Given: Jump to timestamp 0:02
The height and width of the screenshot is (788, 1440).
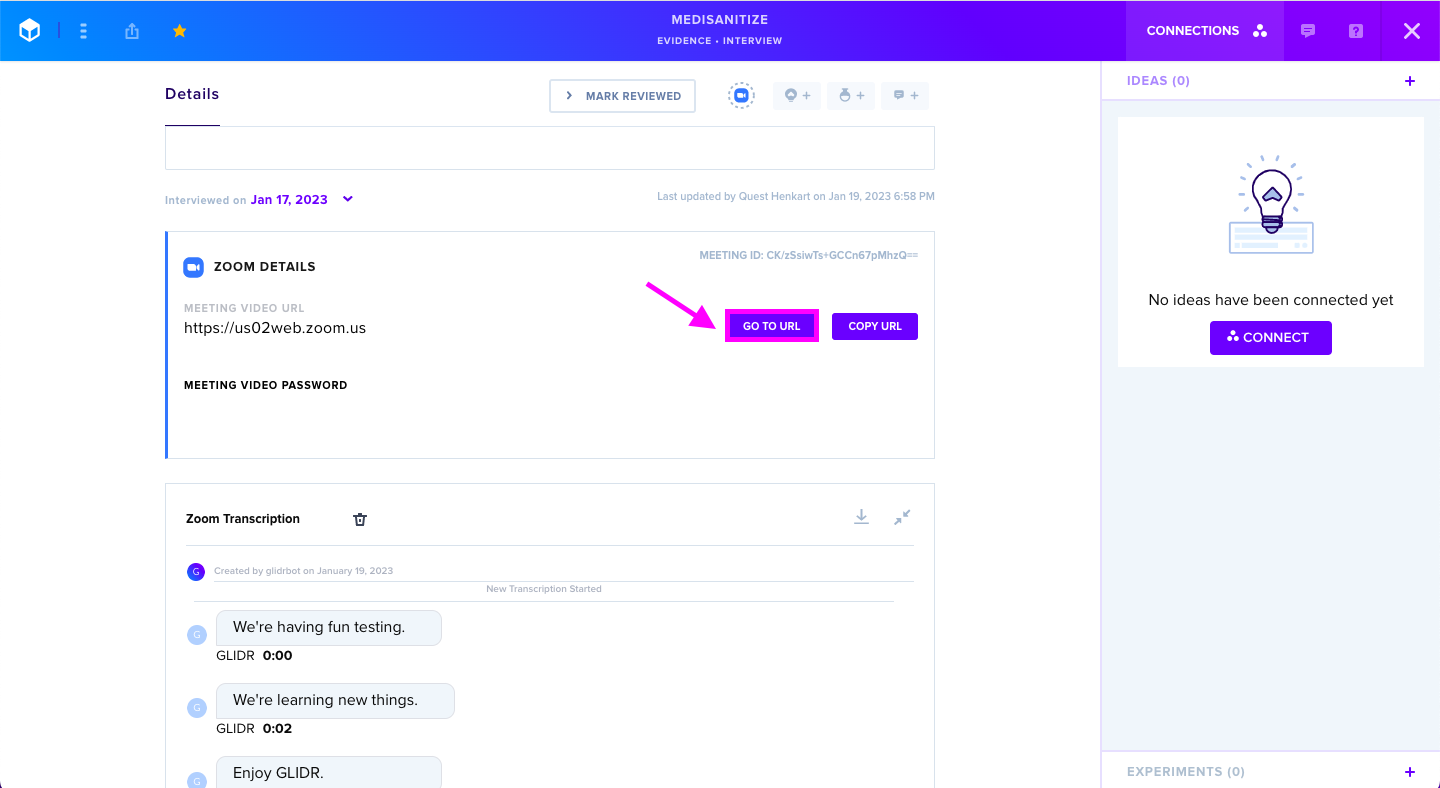Looking at the screenshot, I should click(x=277, y=729).
